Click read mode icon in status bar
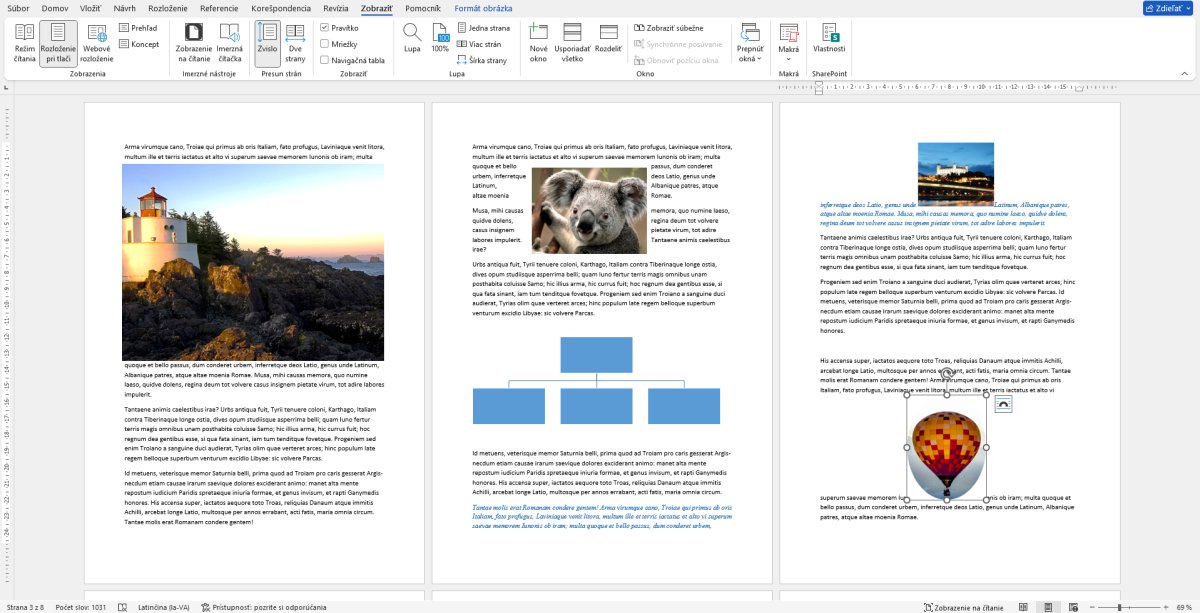Viewport: 1200px width, 613px height. 1023,607
